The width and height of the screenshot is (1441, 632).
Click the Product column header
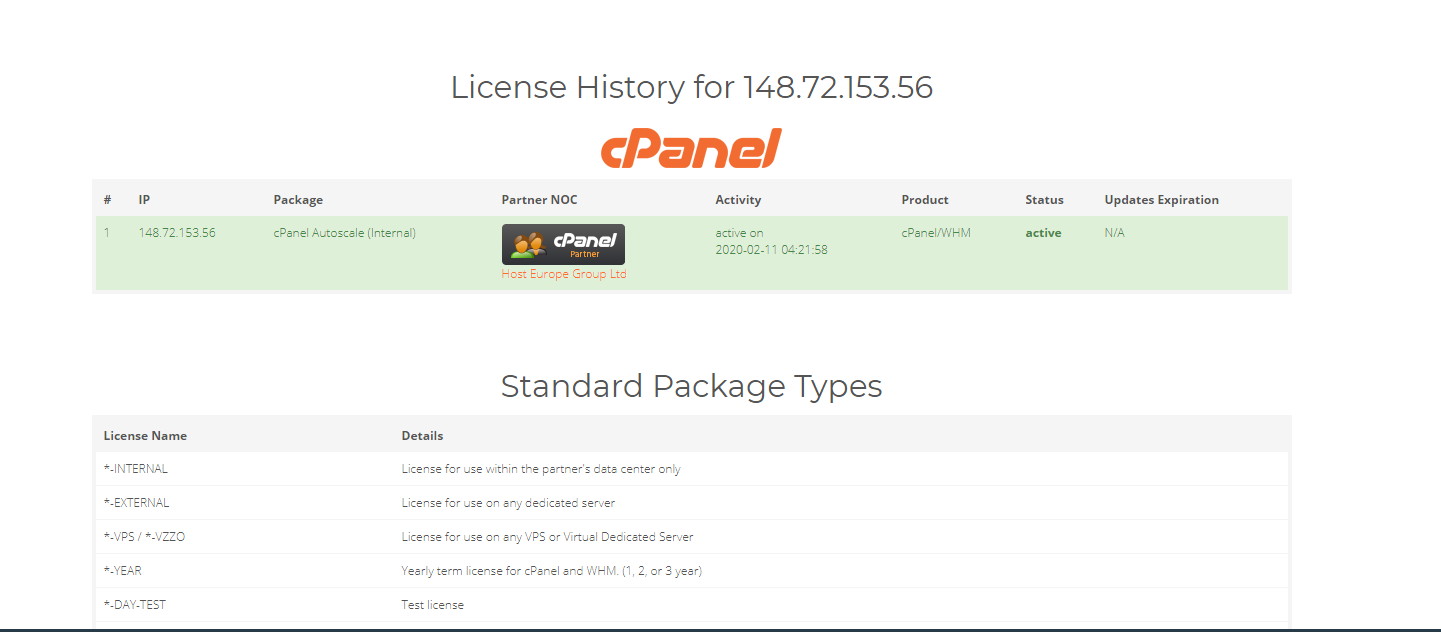coord(924,200)
